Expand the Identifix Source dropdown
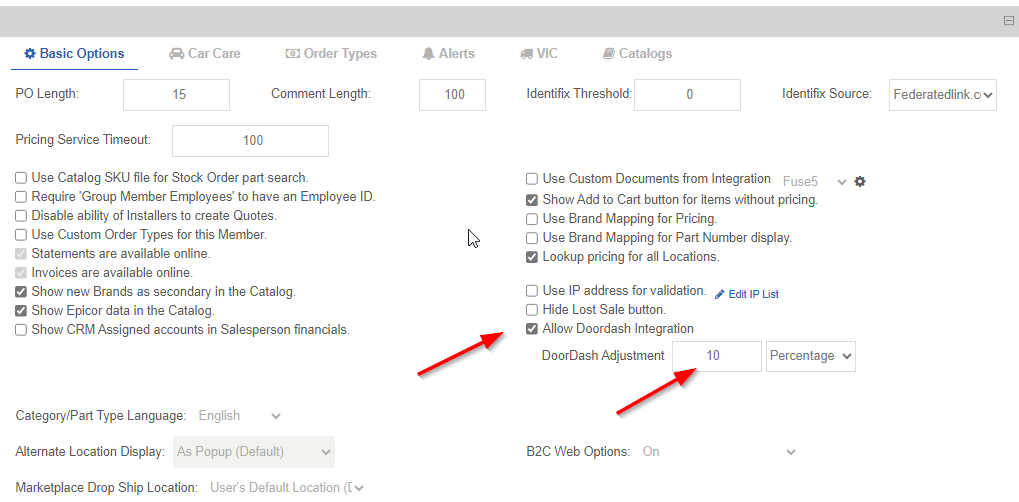Image resolution: width=1019 pixels, height=502 pixels. pos(943,95)
